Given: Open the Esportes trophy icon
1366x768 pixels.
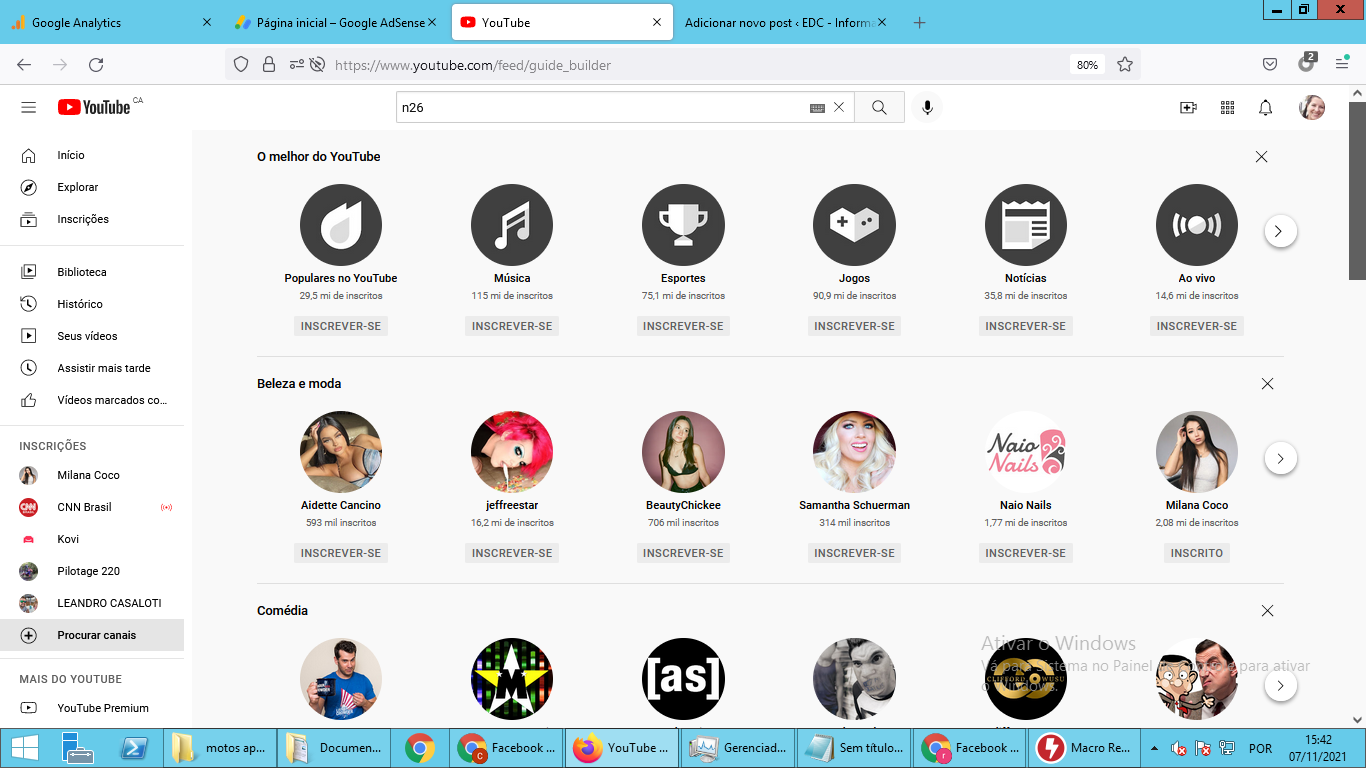Looking at the screenshot, I should 683,225.
